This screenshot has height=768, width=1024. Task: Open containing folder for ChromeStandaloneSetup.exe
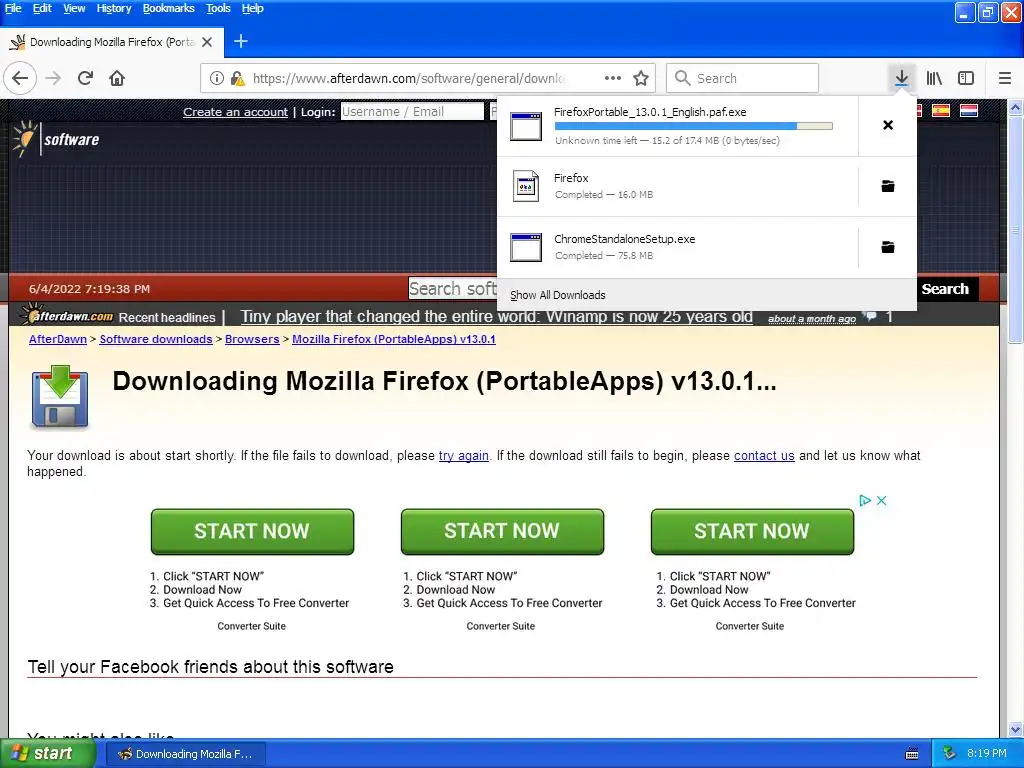888,247
